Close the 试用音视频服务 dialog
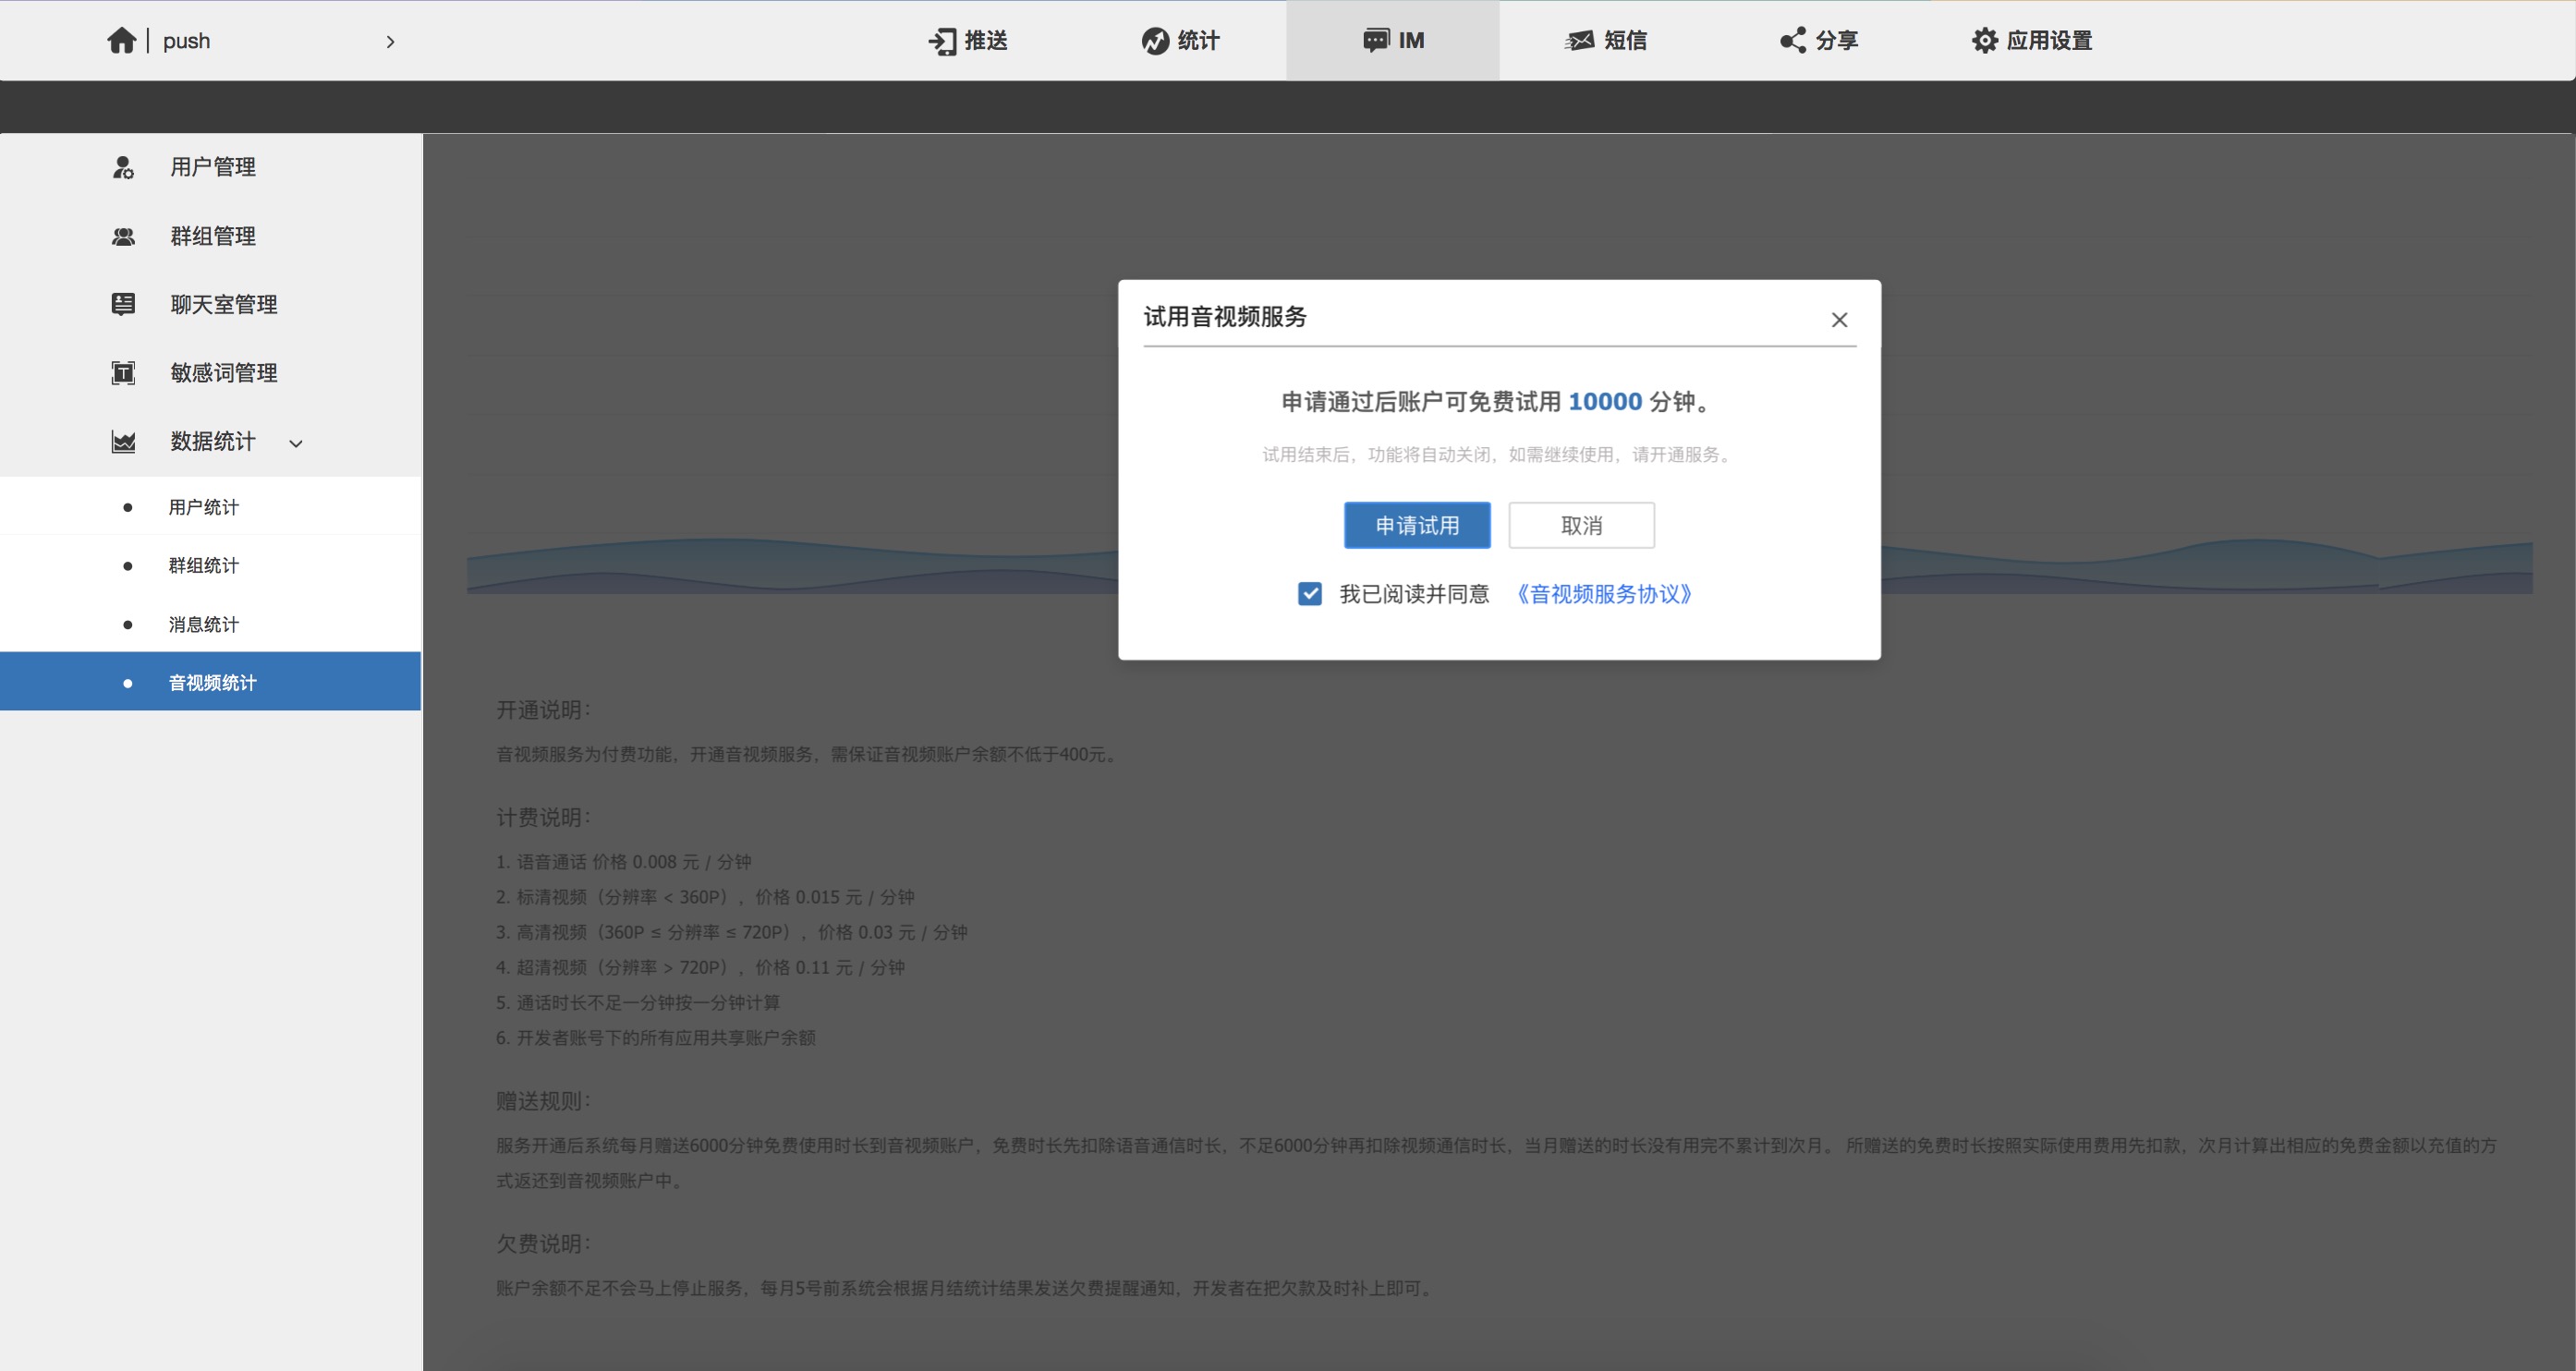Viewport: 2576px width, 1371px height. 1838,320
